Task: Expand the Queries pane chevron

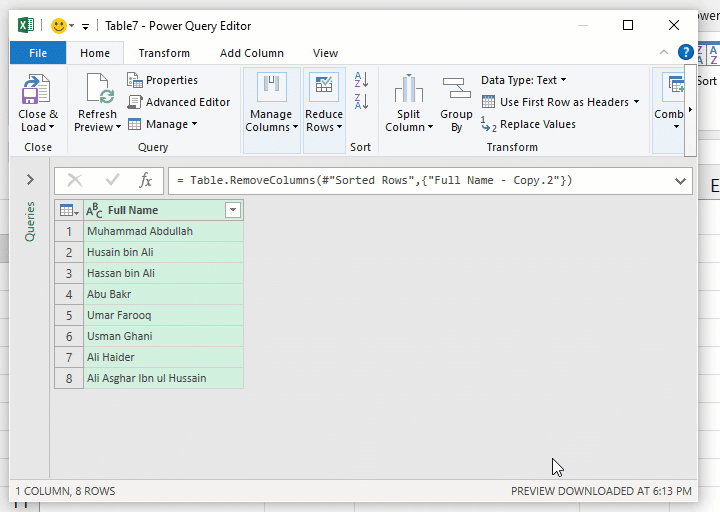Action: click(30, 179)
